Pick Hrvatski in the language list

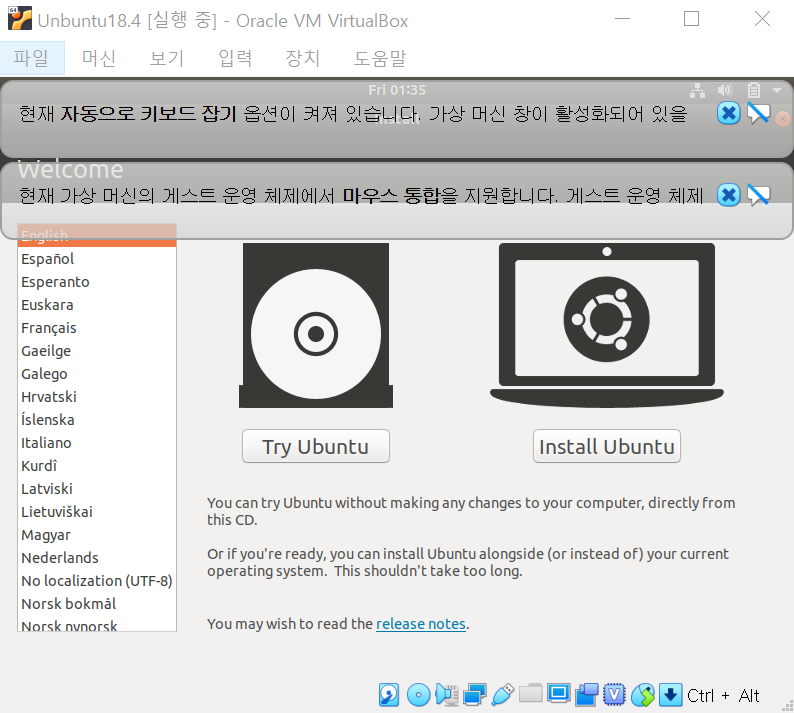[97, 397]
